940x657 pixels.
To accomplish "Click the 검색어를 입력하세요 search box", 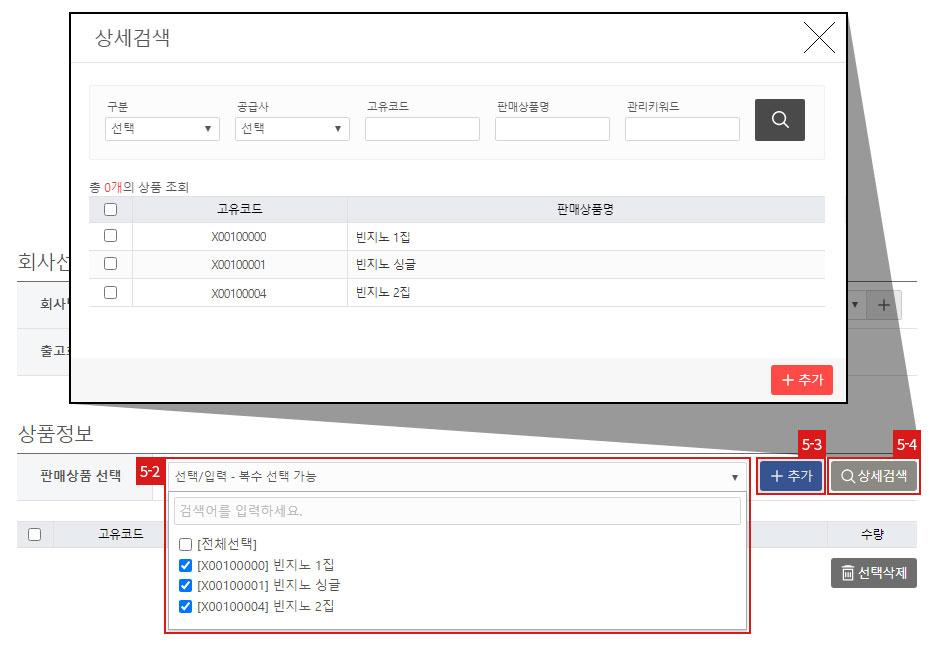I will [x=457, y=511].
